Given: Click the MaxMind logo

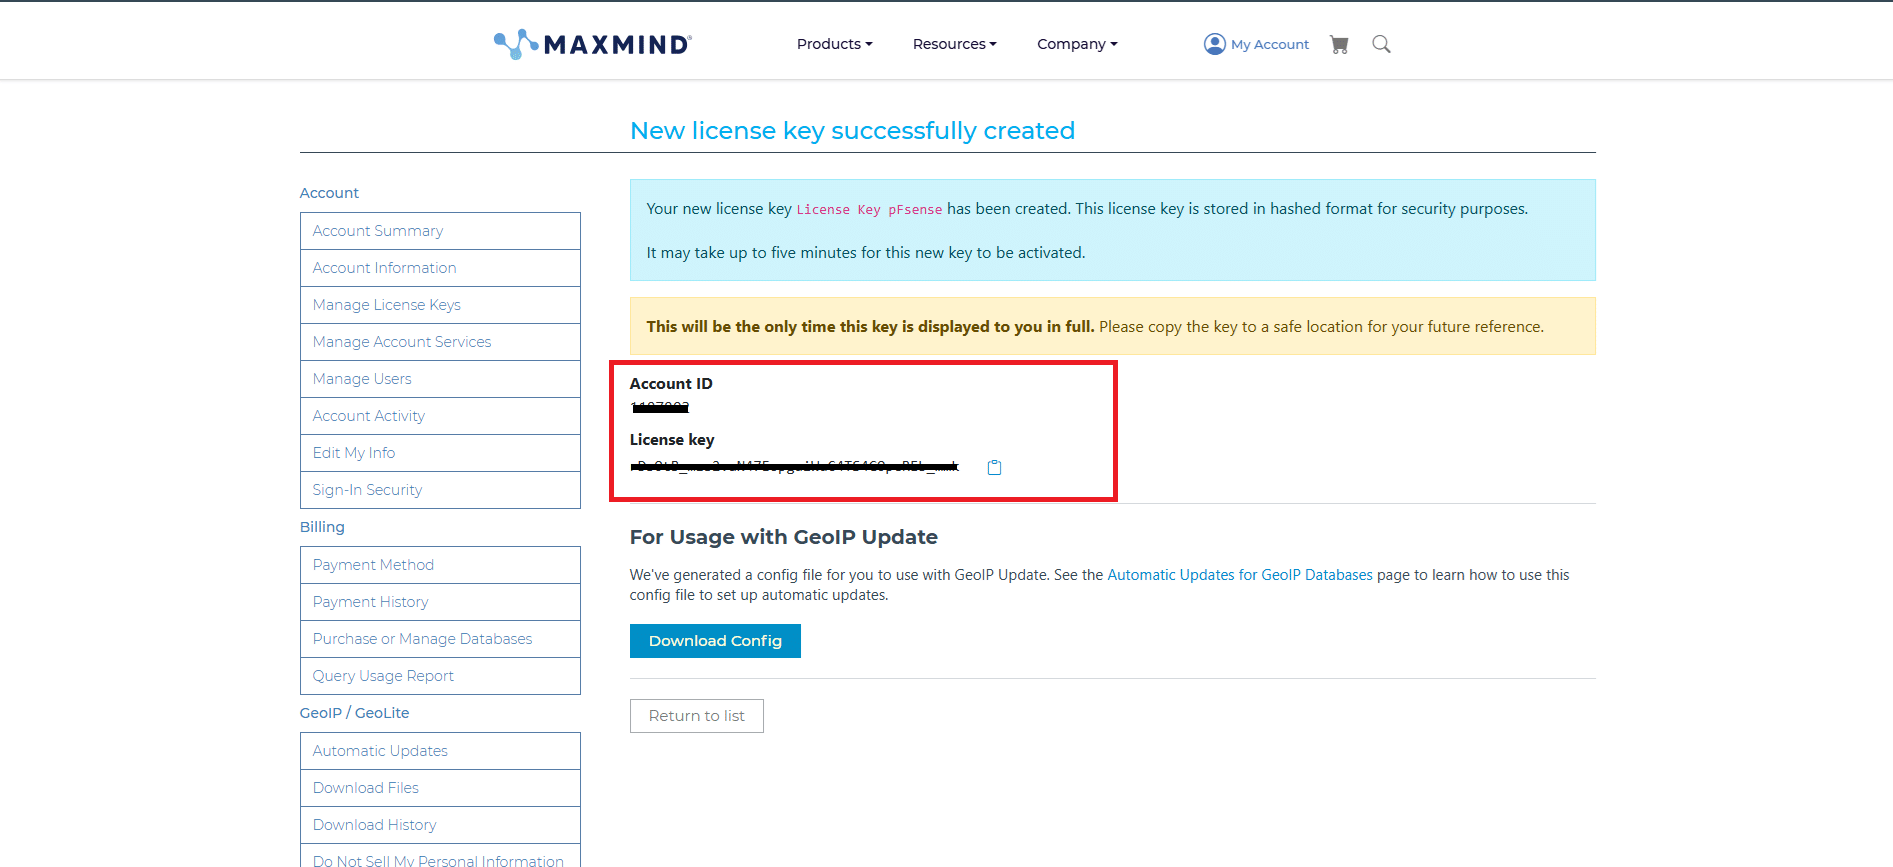Looking at the screenshot, I should (x=592, y=44).
